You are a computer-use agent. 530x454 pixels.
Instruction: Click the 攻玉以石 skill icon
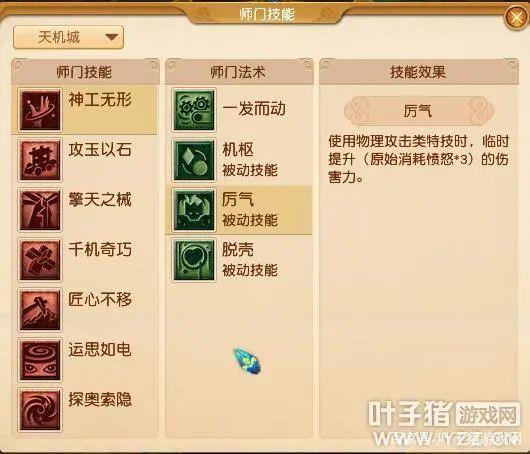40,160
